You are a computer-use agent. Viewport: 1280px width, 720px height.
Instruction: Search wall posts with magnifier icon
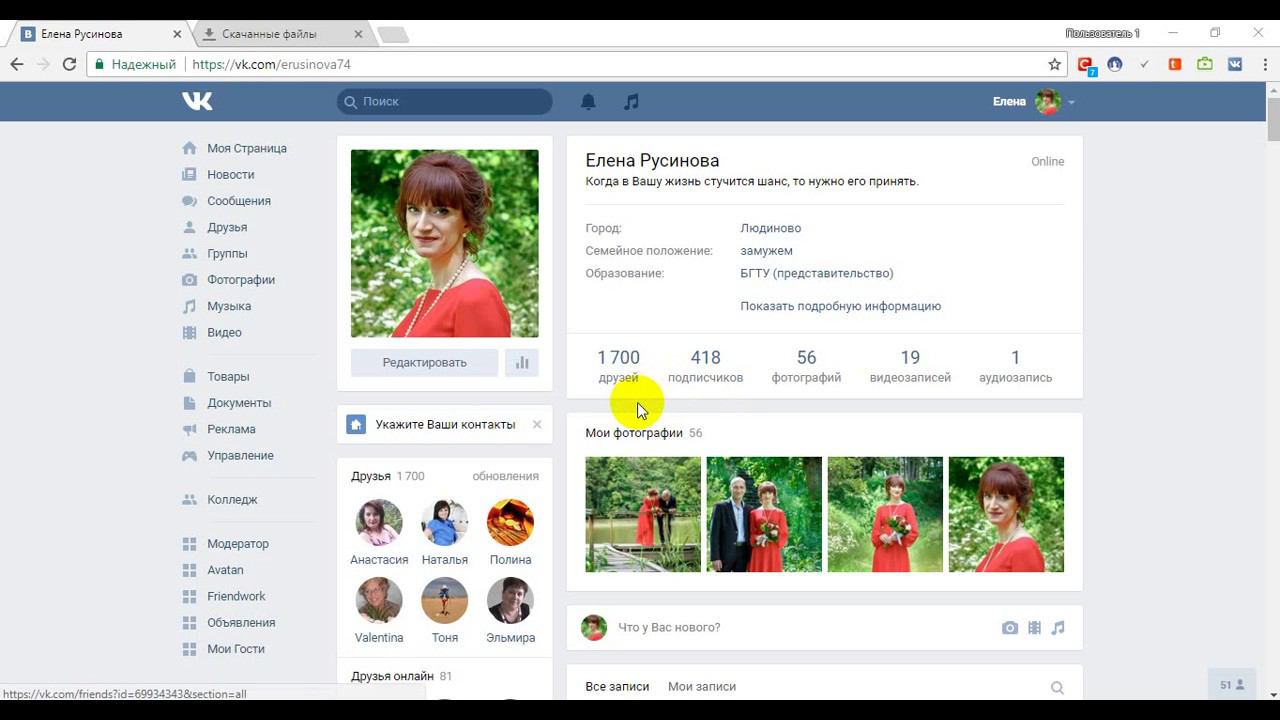pyautogui.click(x=1057, y=687)
